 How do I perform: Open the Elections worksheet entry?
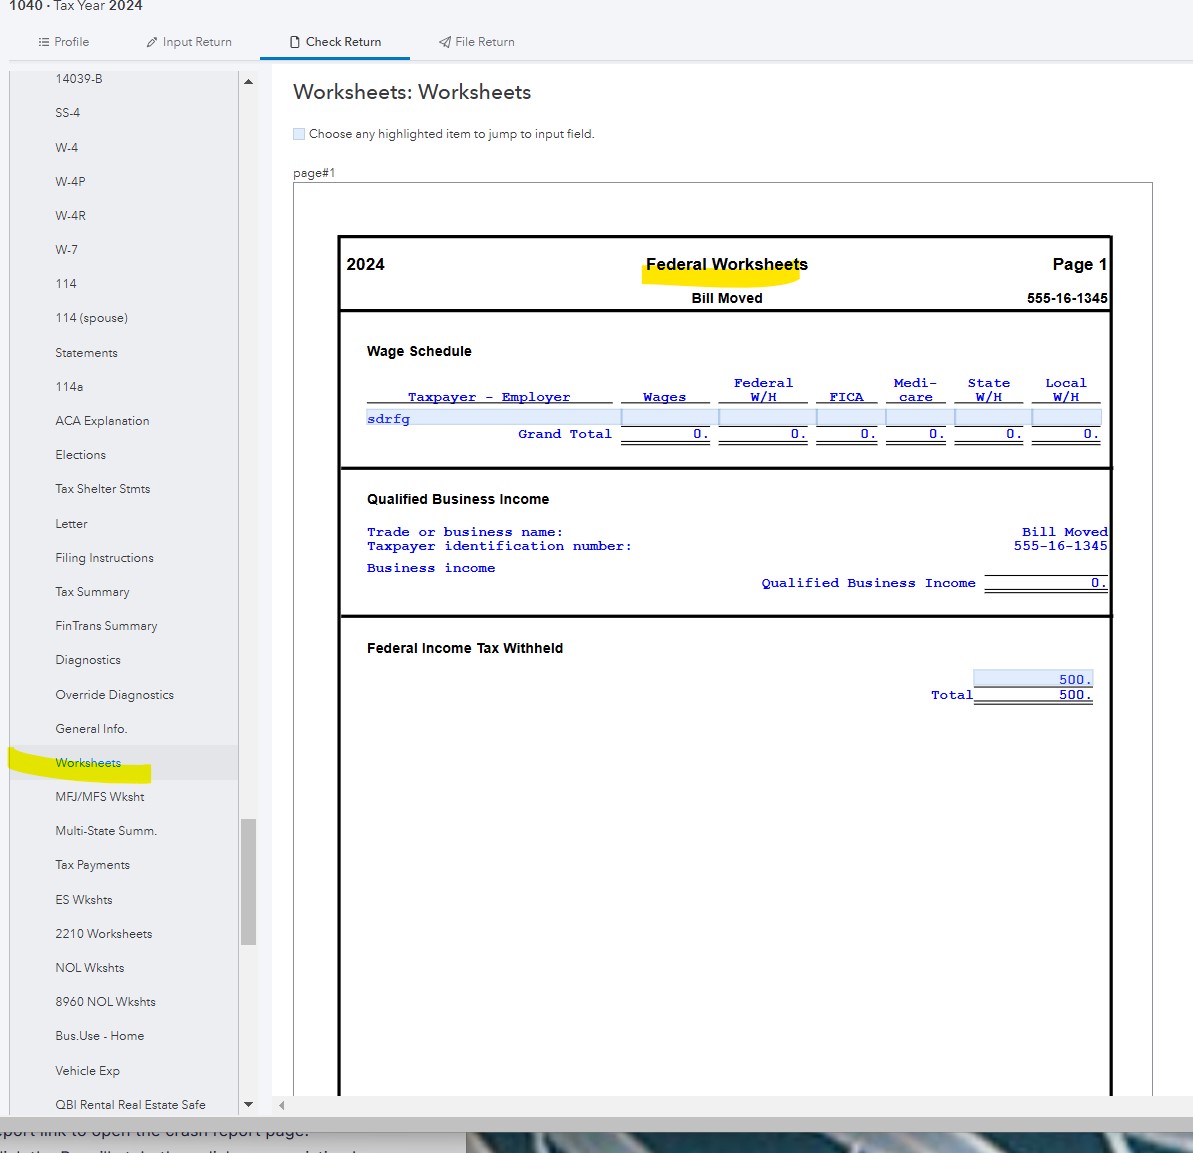click(x=80, y=454)
